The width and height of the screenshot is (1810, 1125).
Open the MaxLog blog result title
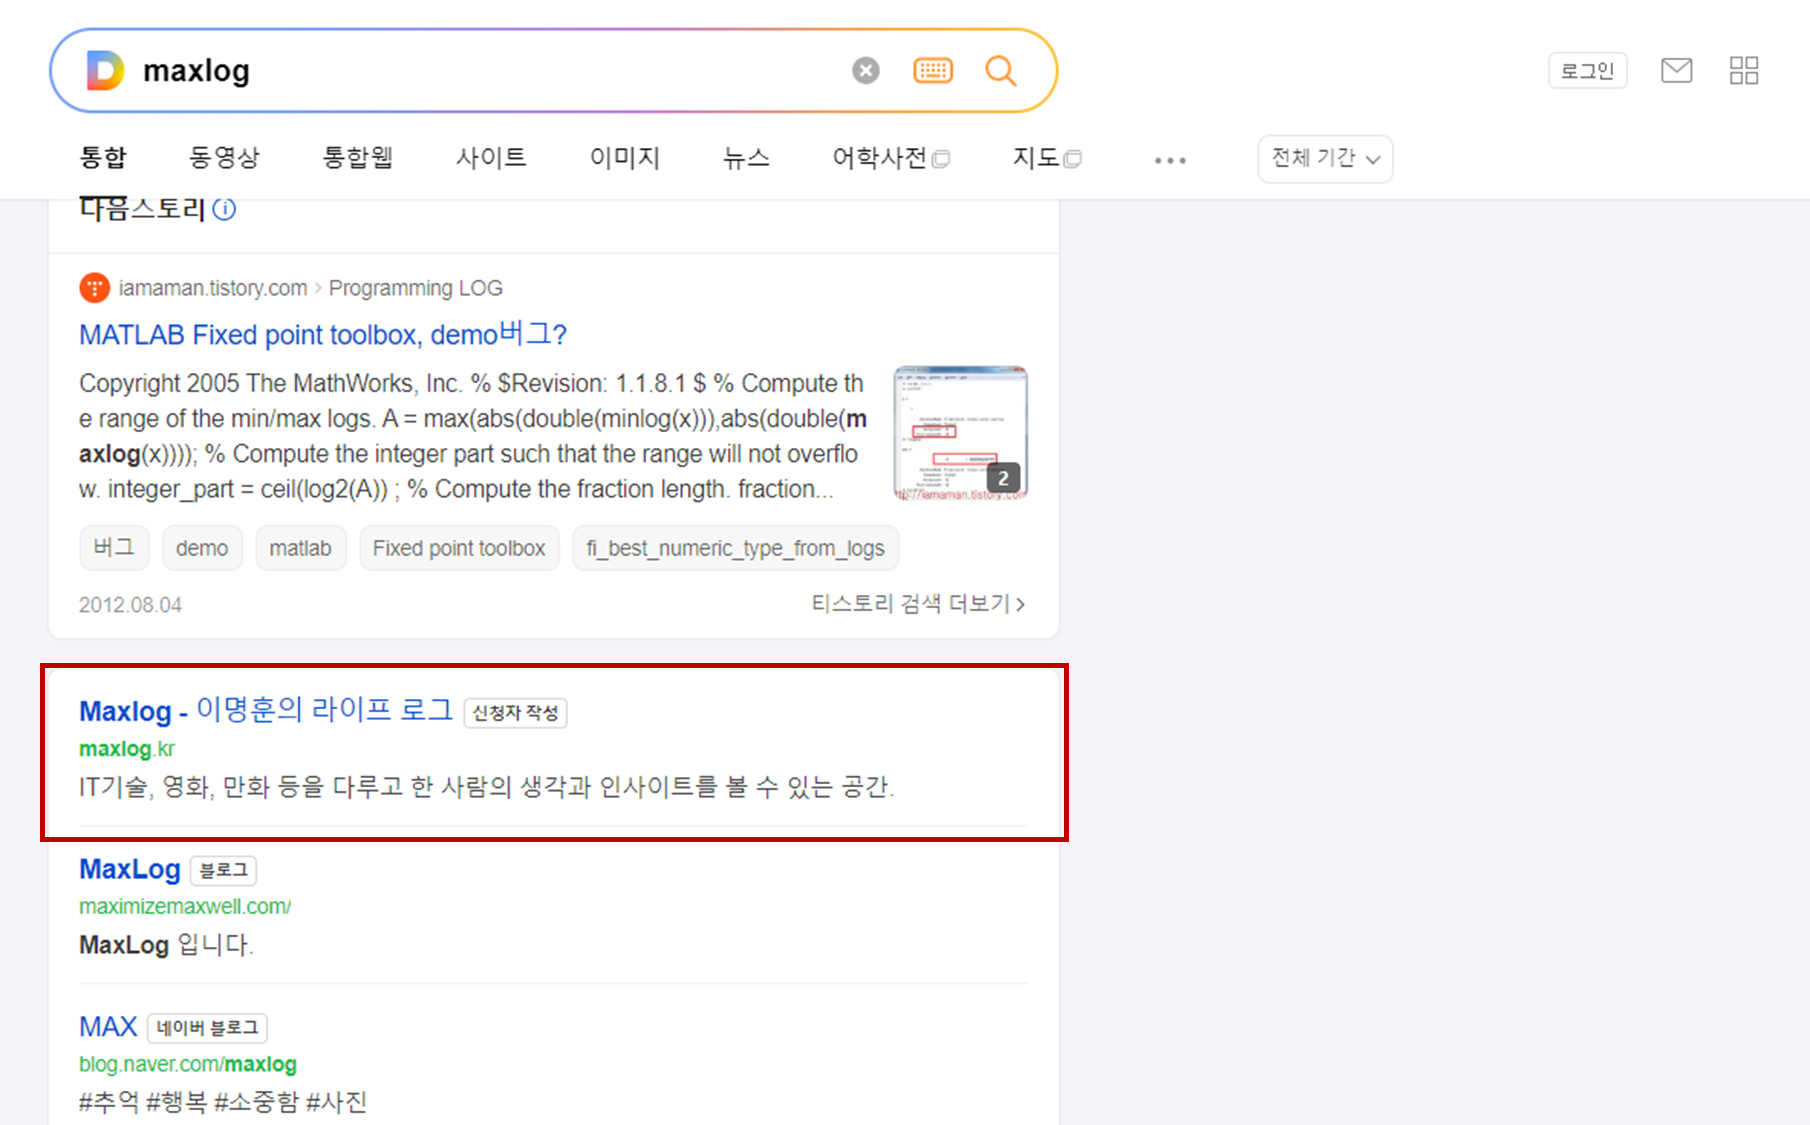(130, 869)
